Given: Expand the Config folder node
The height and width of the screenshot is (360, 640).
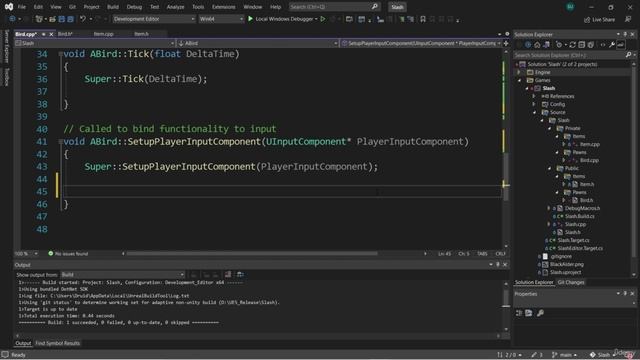Looking at the screenshot, I should [x=534, y=104].
